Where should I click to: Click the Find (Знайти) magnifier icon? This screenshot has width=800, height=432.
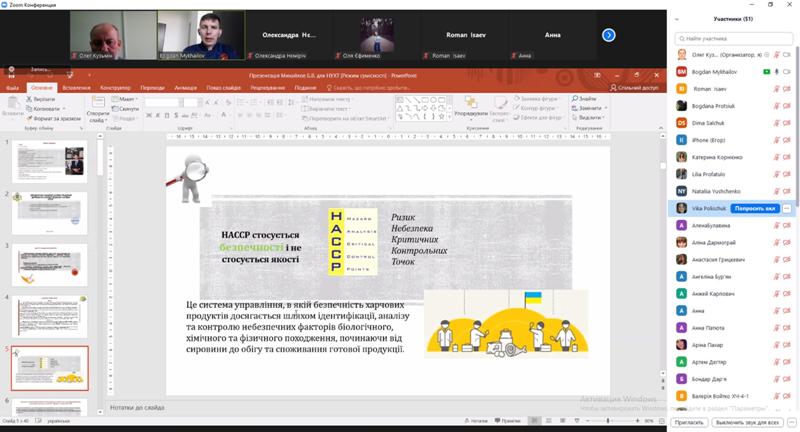pos(575,99)
